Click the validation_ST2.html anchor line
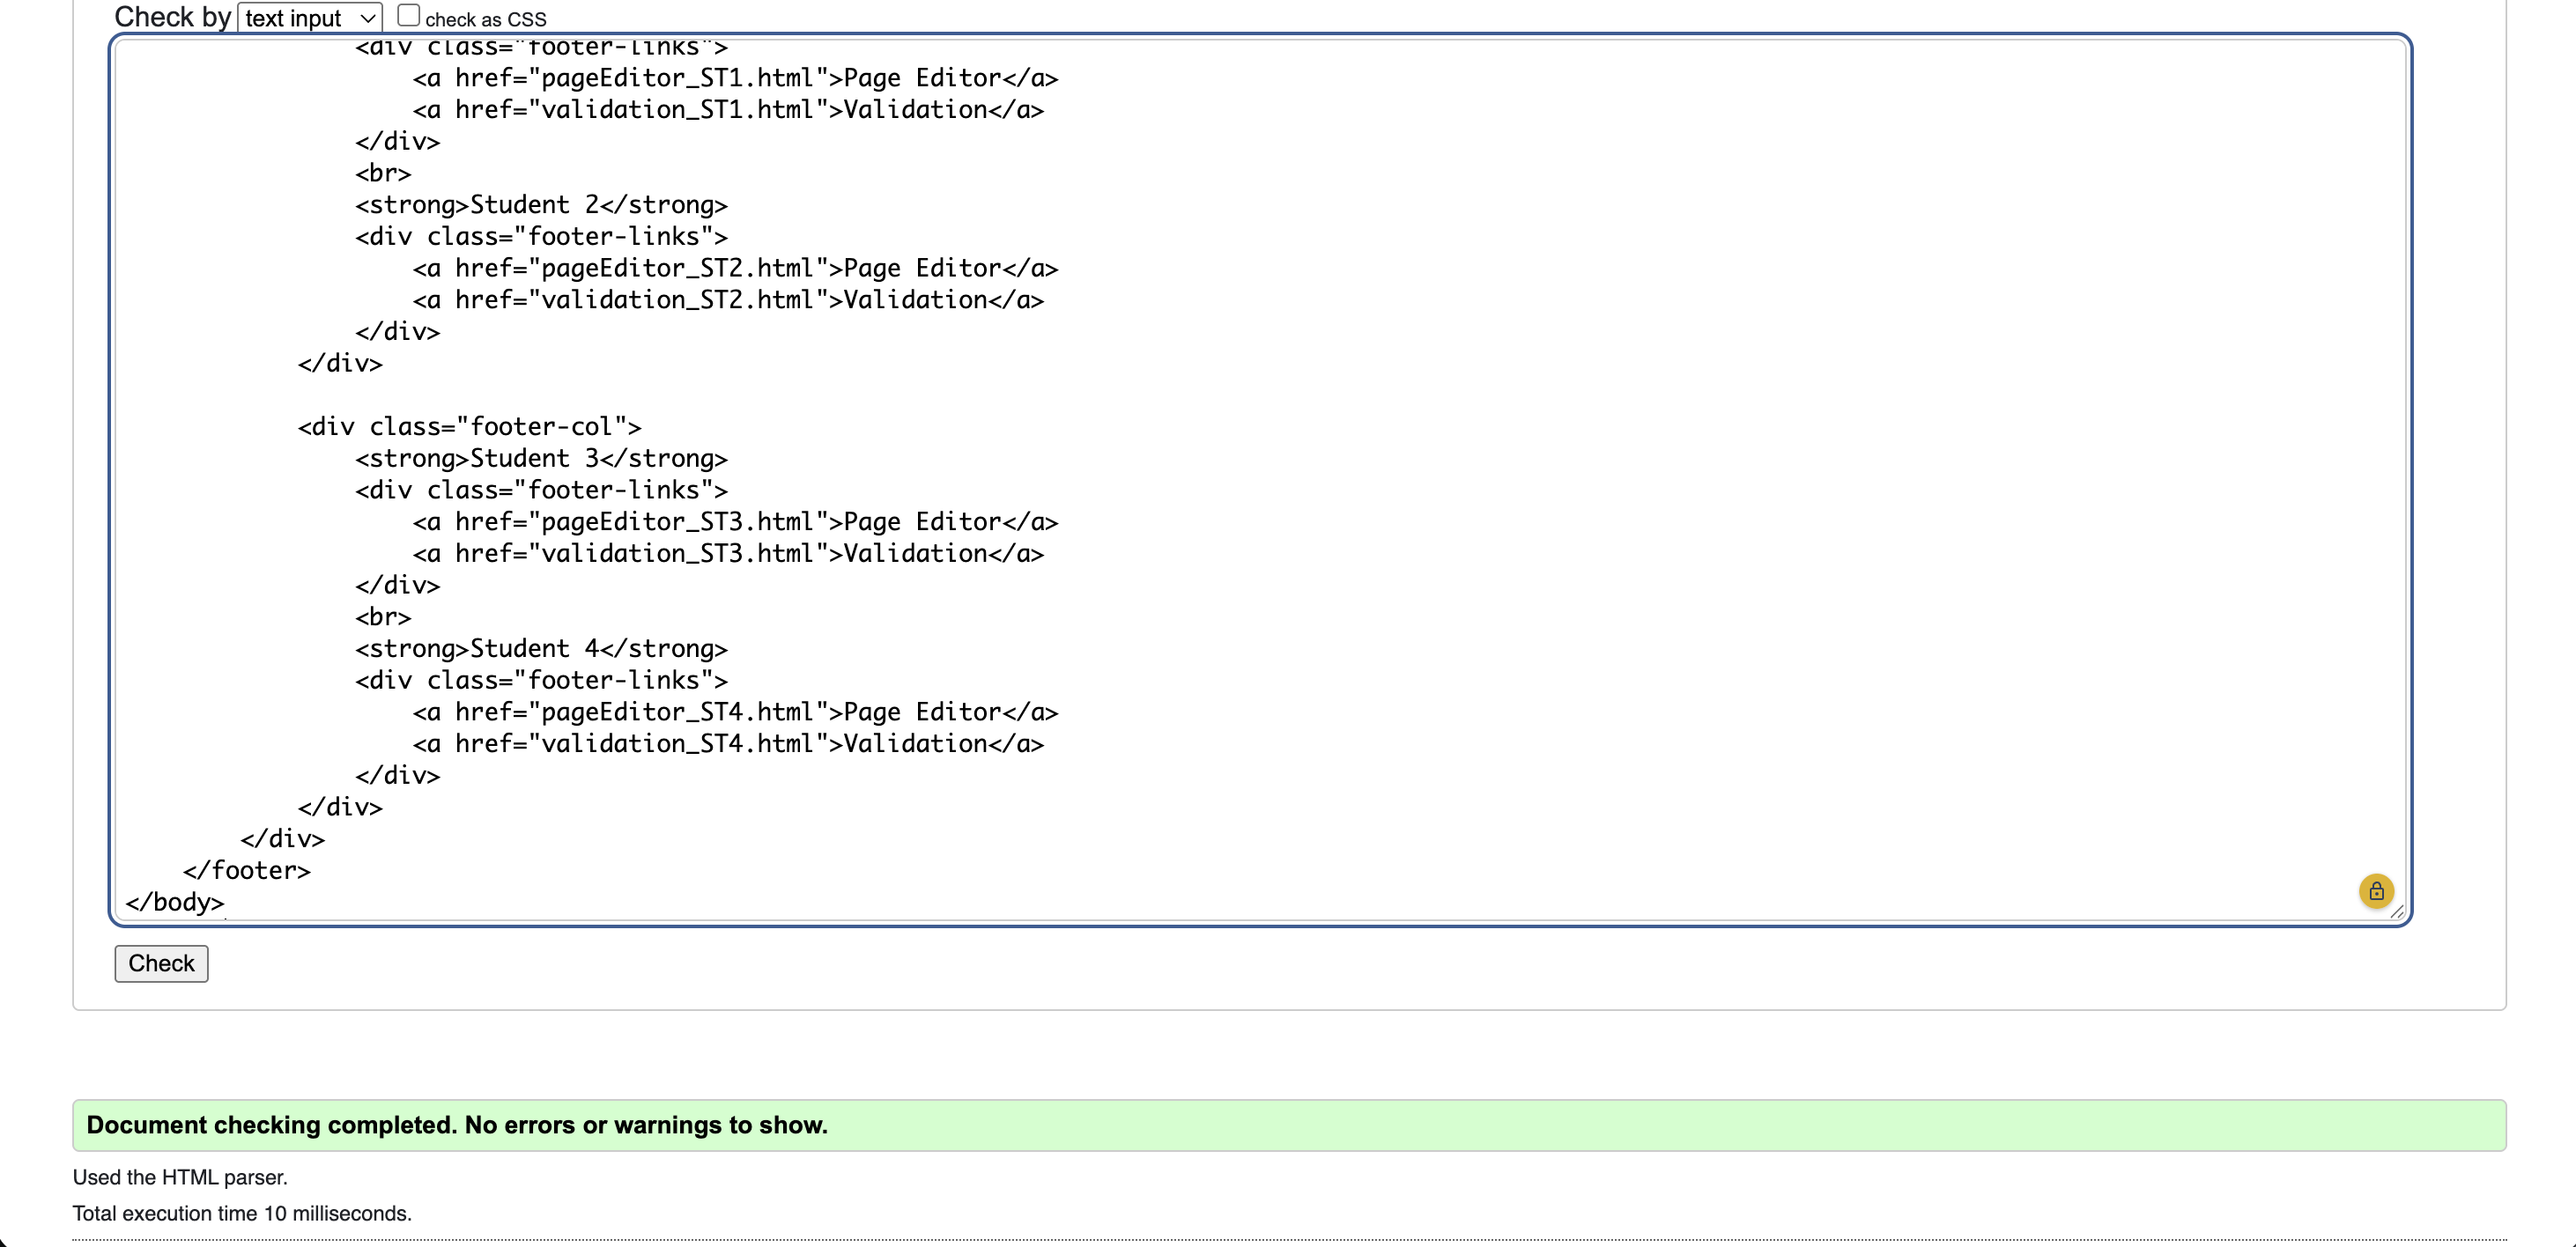This screenshot has width=2576, height=1247. (x=728, y=300)
